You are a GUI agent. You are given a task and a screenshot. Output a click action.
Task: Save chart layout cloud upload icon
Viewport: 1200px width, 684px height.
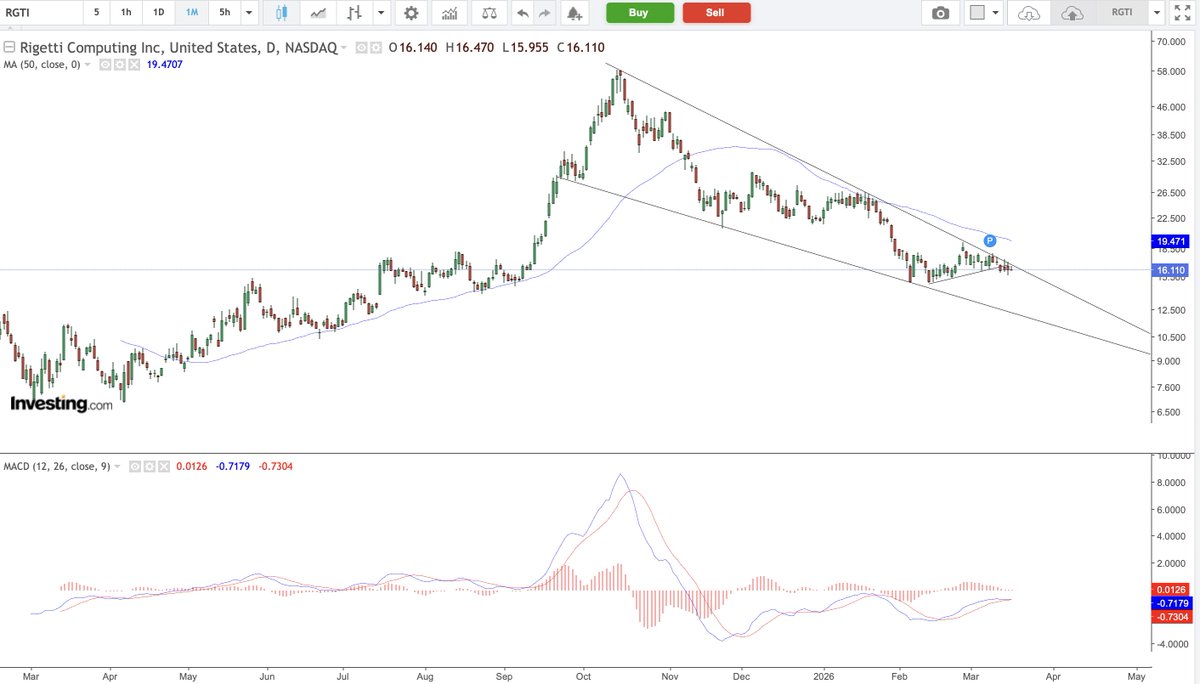(1071, 13)
